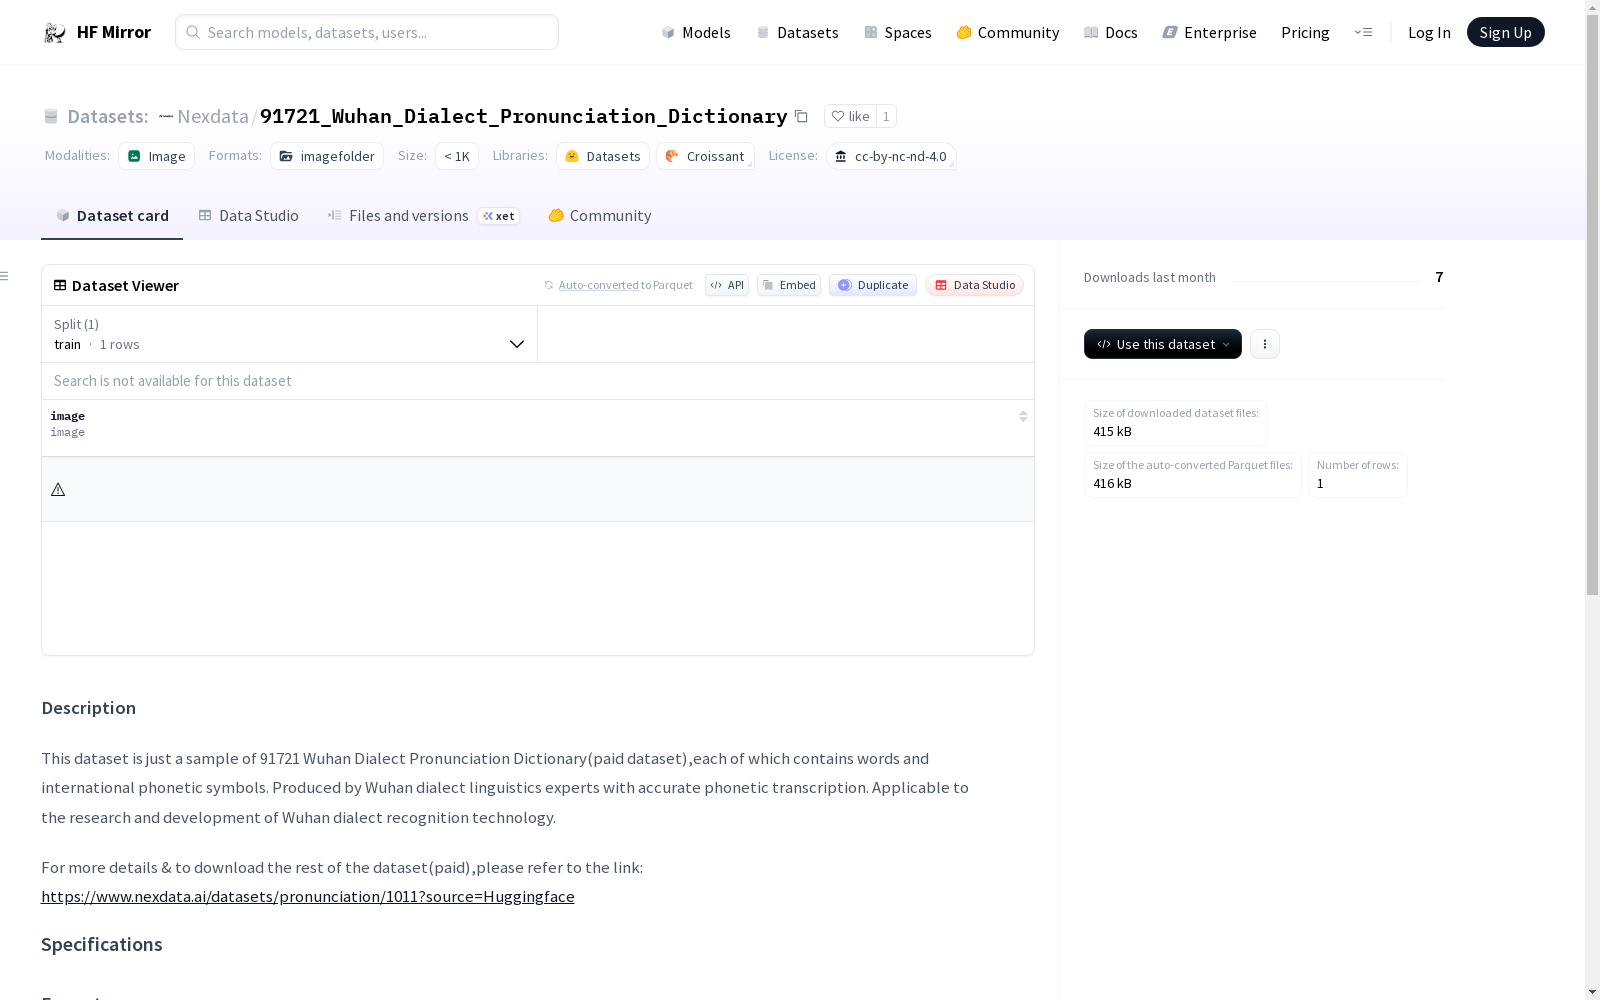Click the heart like button
This screenshot has height=1000, width=1600.
(850, 116)
